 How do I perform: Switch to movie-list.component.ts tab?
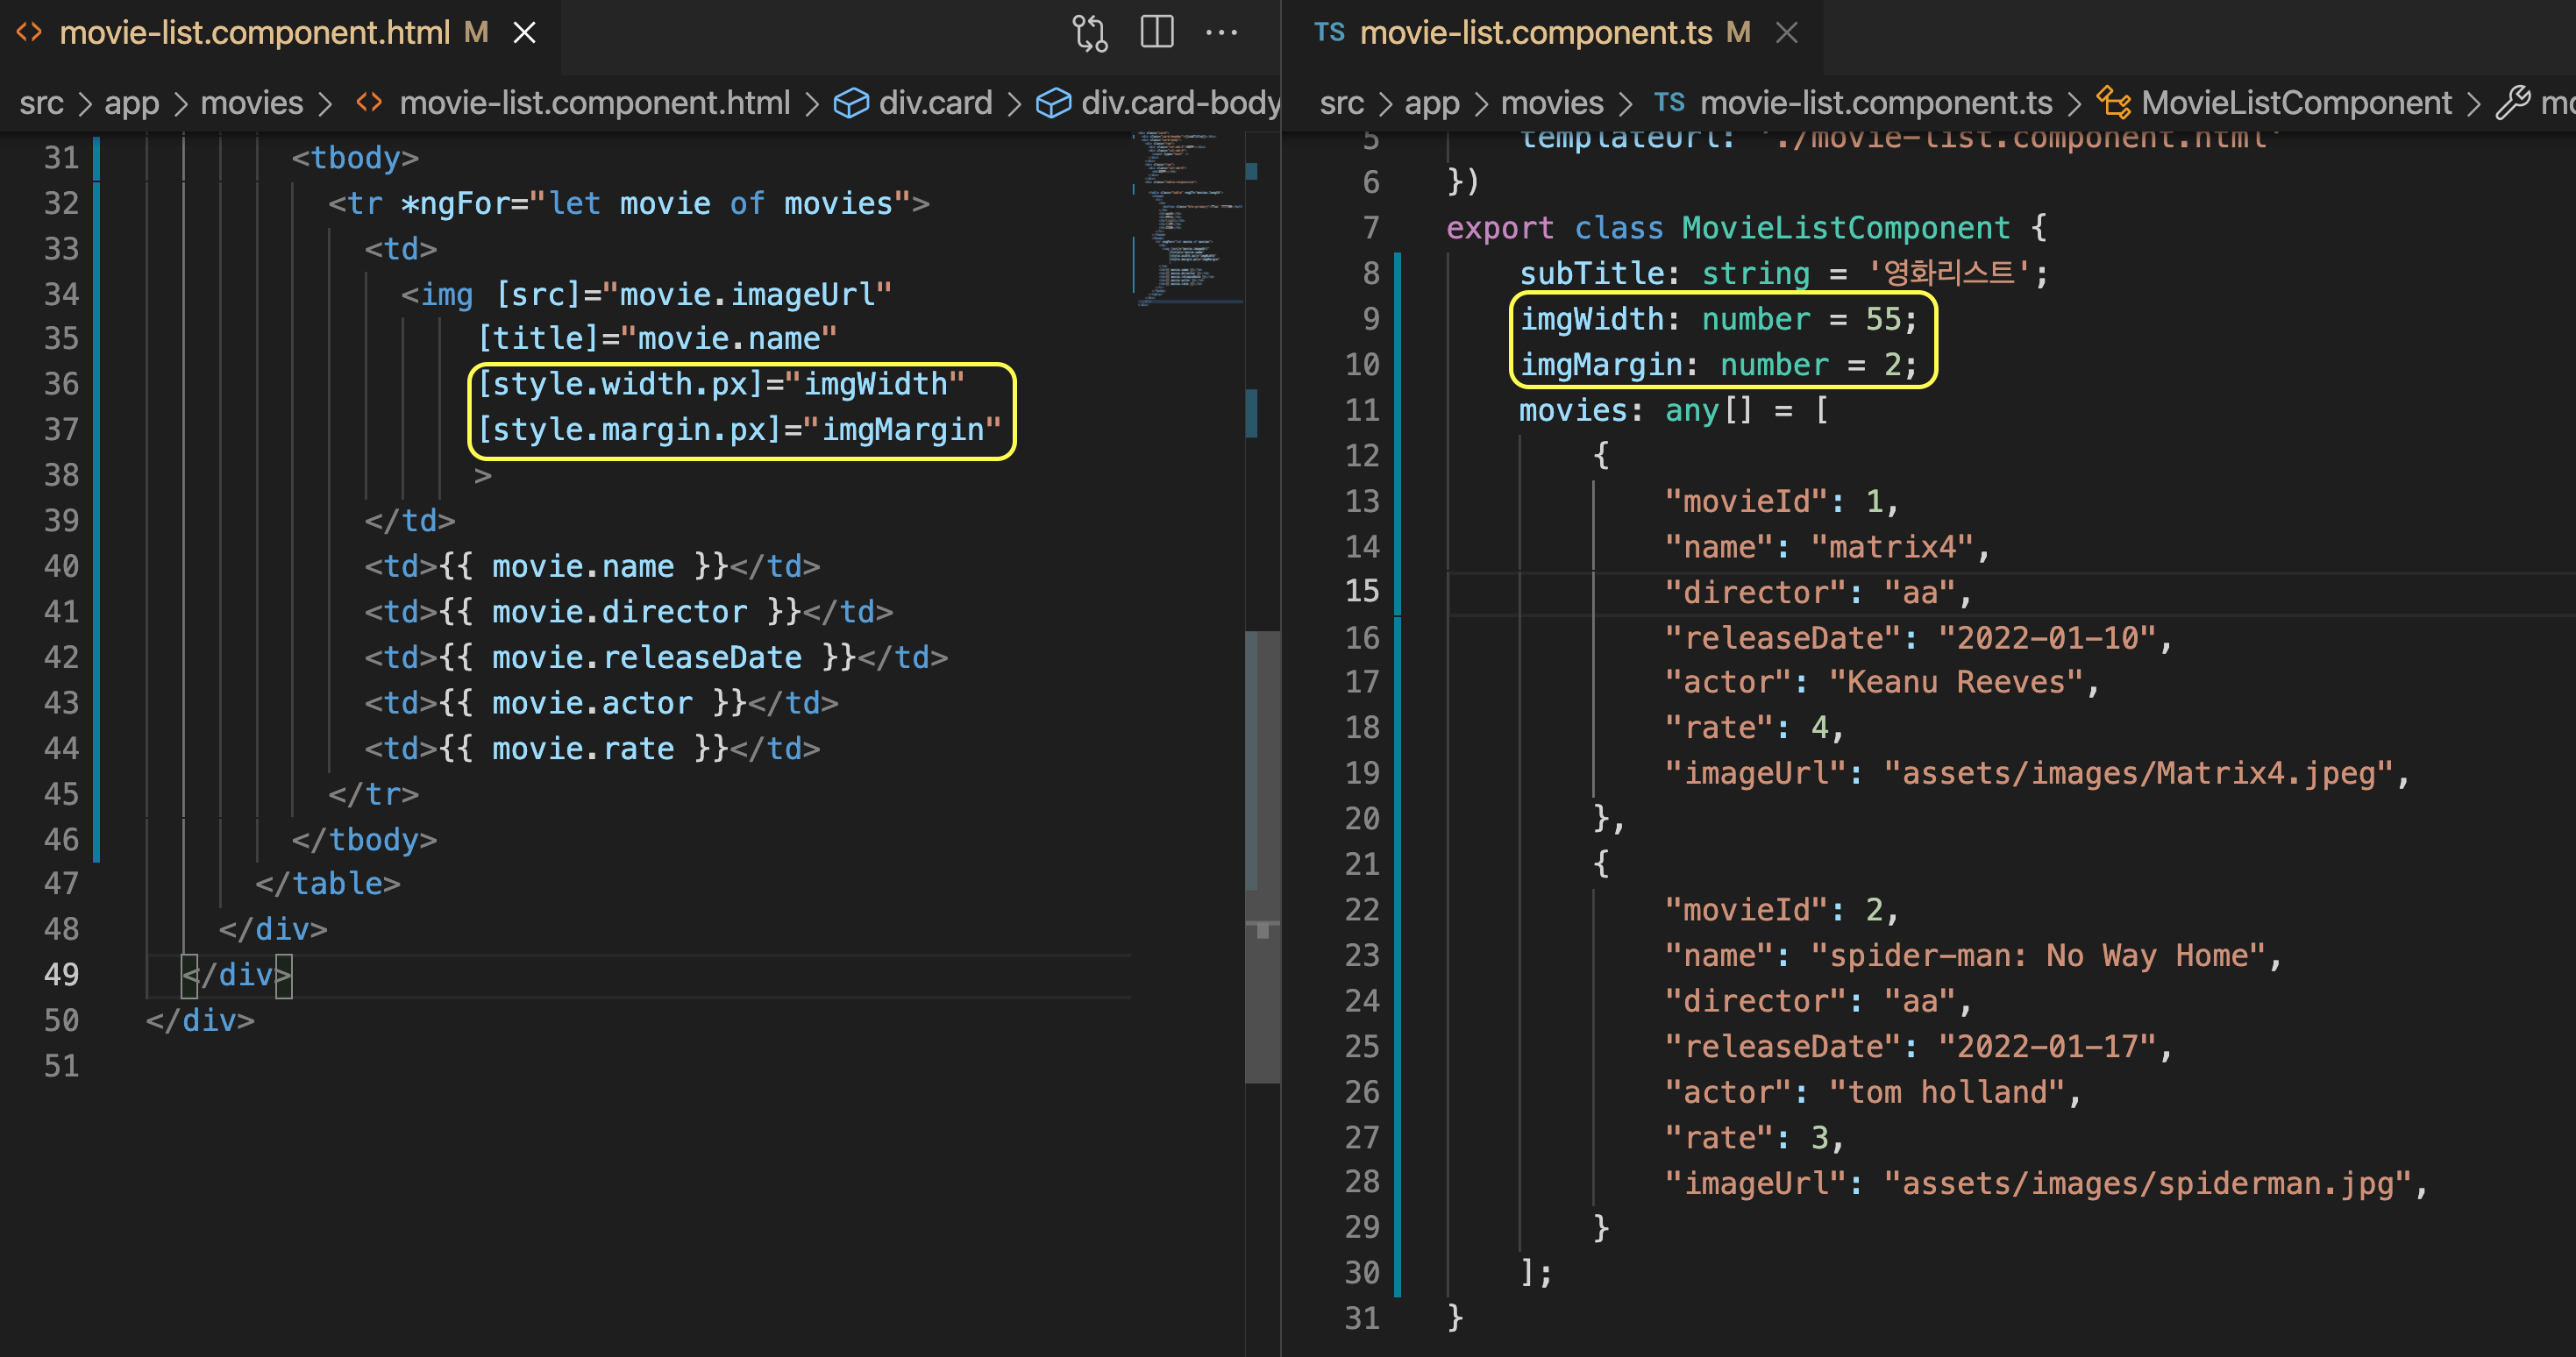pos(1535,33)
